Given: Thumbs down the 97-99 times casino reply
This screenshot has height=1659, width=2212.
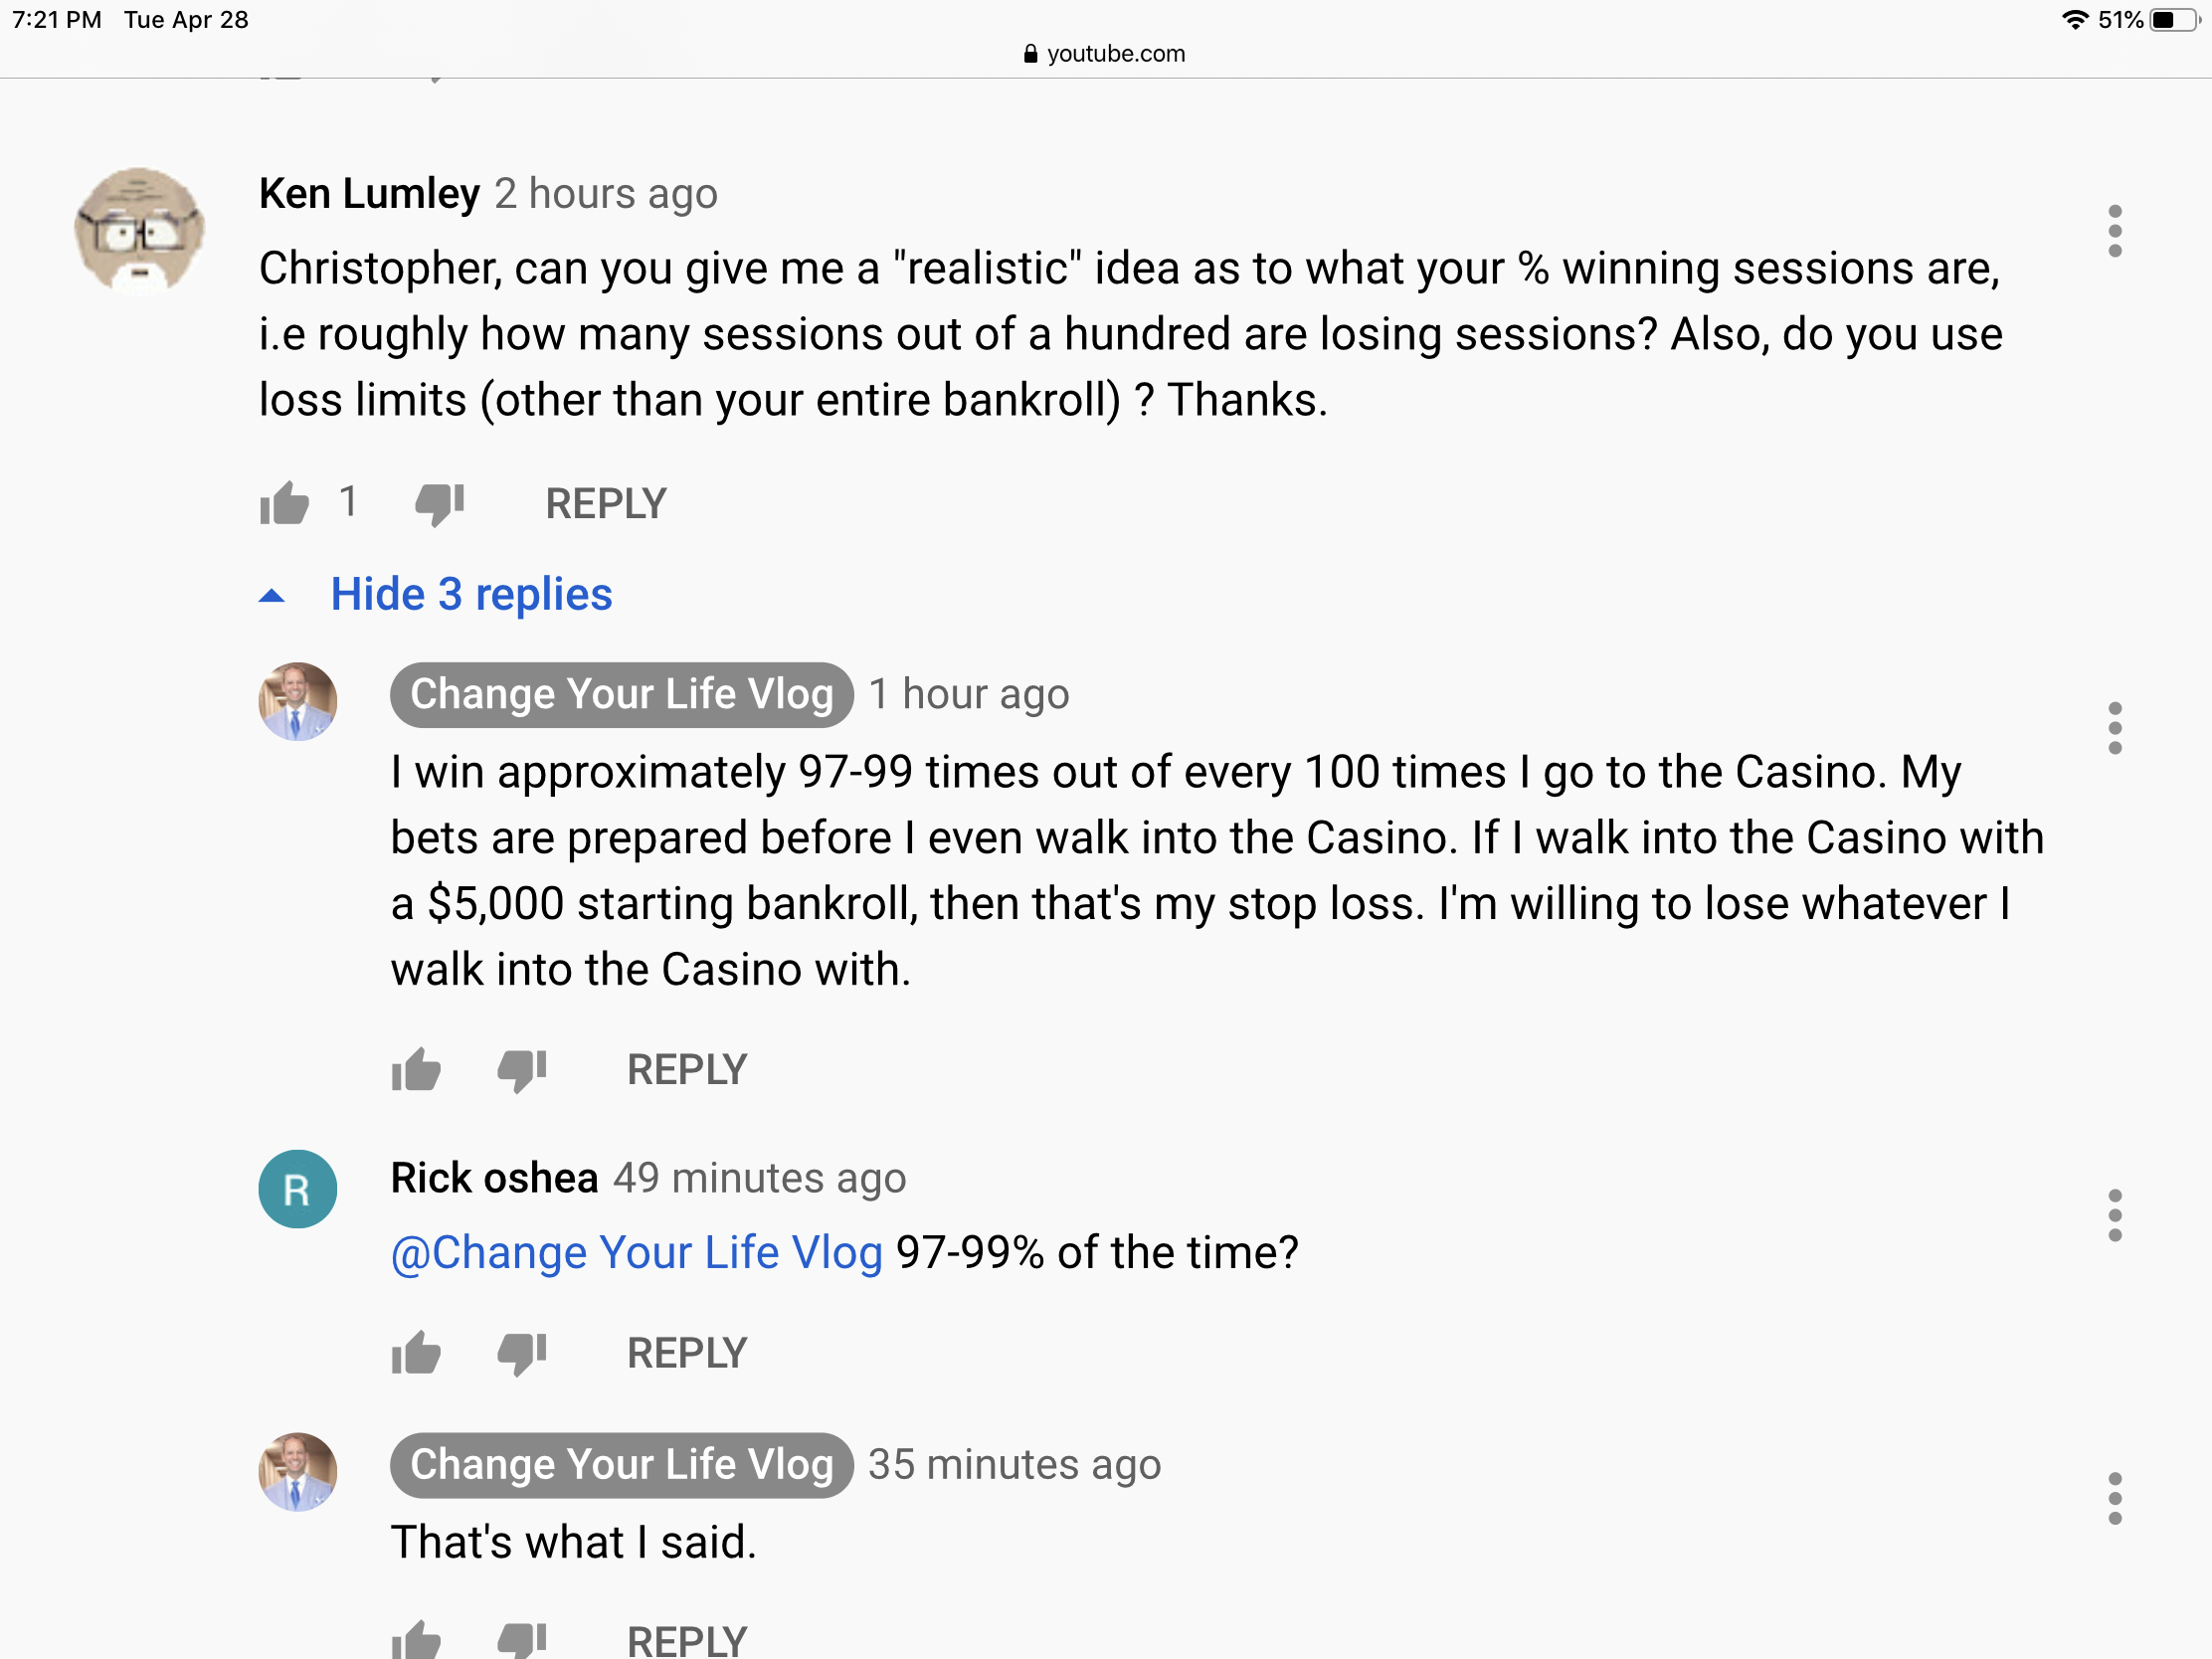Looking at the screenshot, I should 522,1071.
